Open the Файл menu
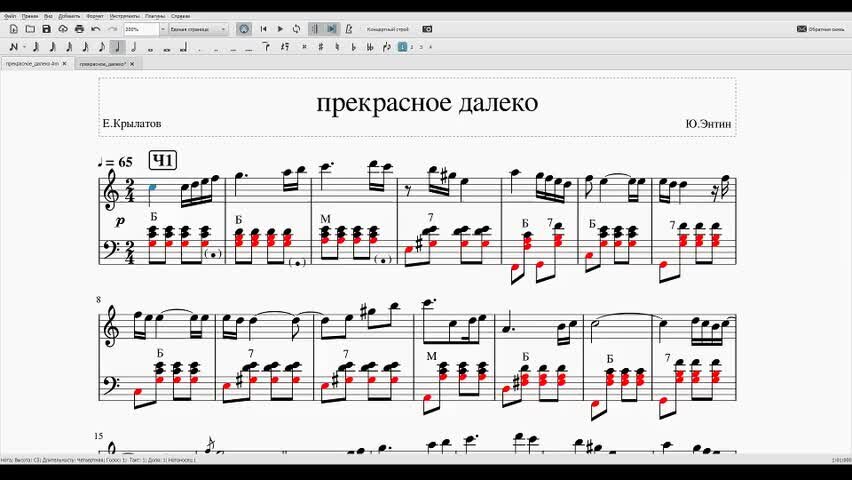 (x=10, y=16)
